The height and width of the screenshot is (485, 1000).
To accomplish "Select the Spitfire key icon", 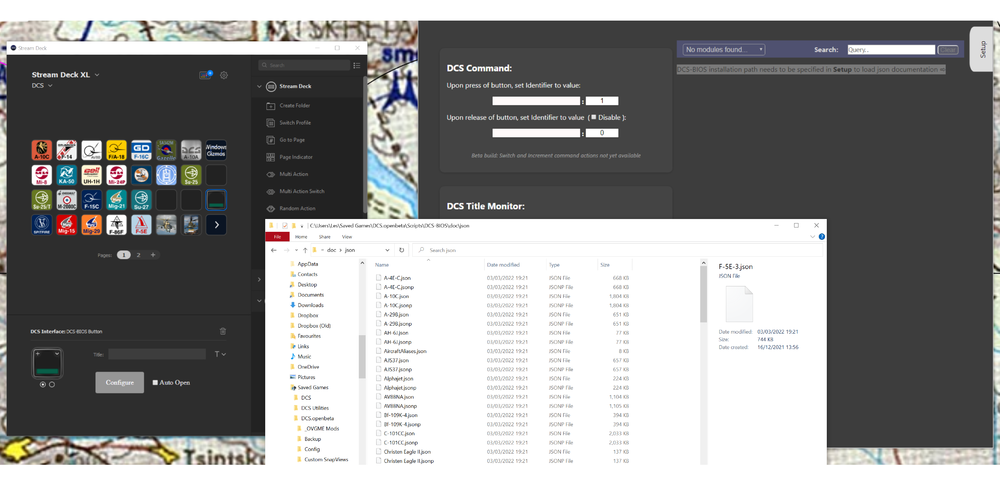I will (41, 225).
